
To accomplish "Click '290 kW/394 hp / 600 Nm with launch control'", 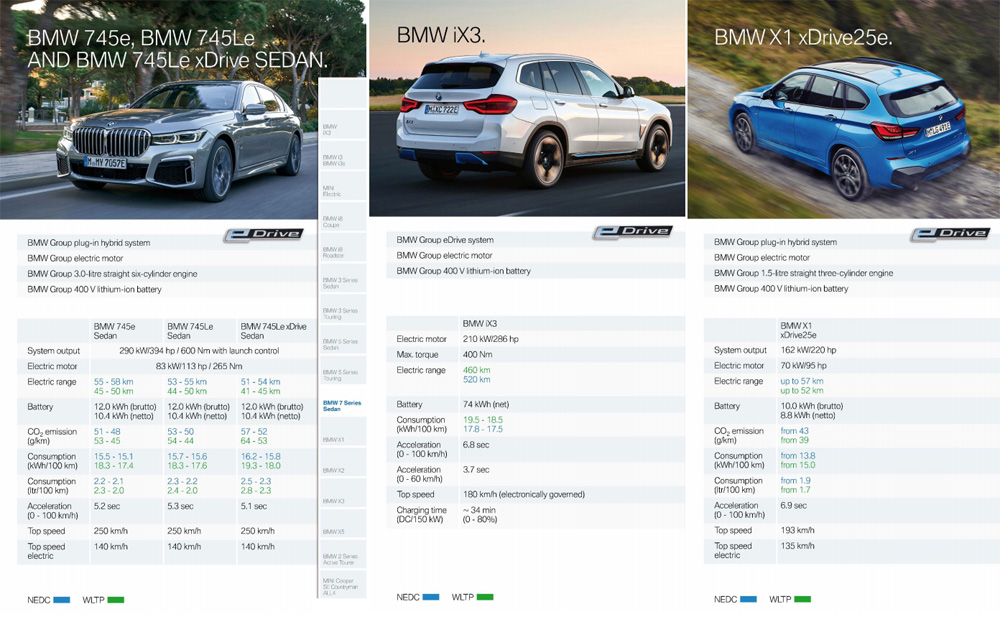I will point(199,351).
